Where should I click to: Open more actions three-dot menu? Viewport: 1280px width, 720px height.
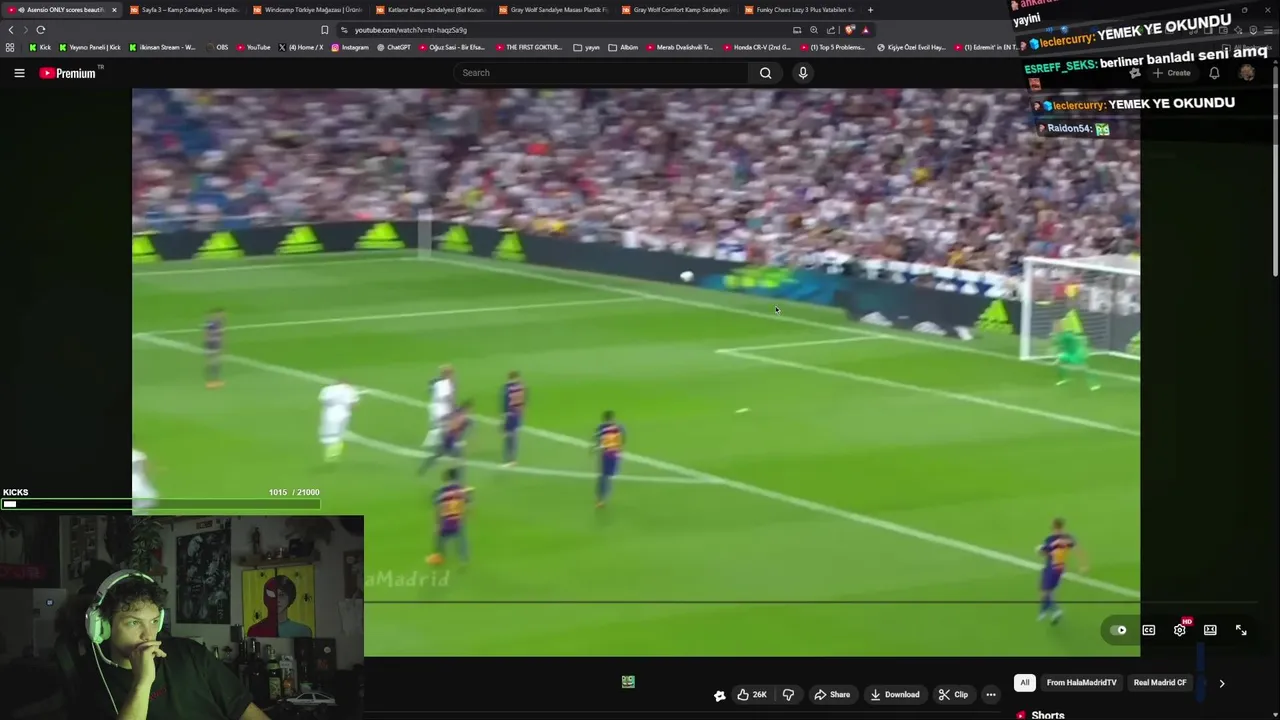tap(991, 695)
